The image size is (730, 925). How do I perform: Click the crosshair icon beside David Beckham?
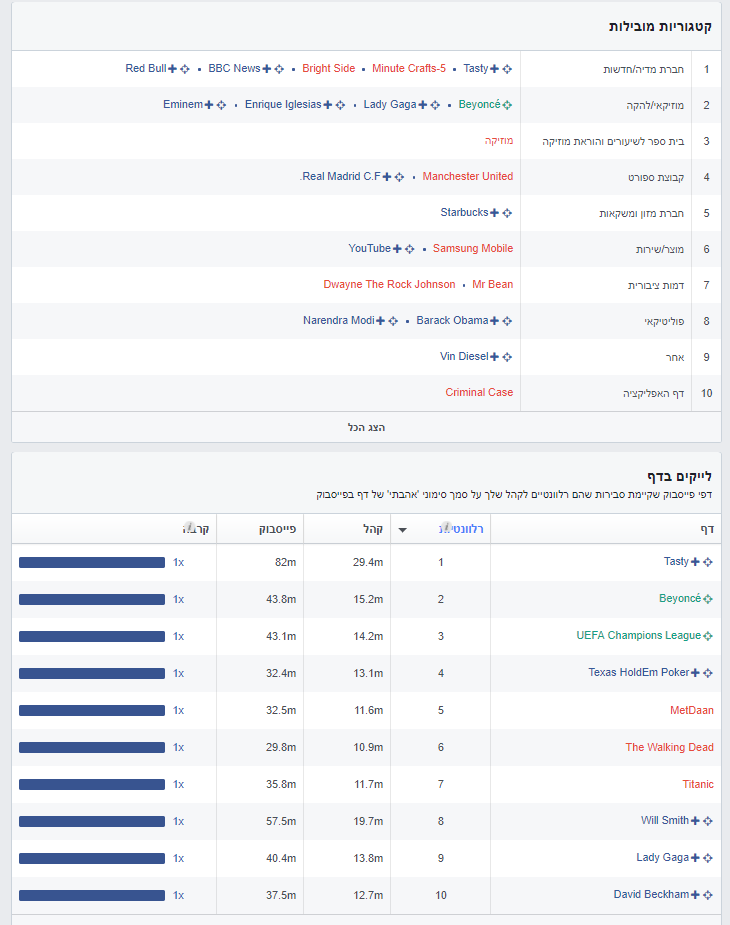(x=708, y=895)
